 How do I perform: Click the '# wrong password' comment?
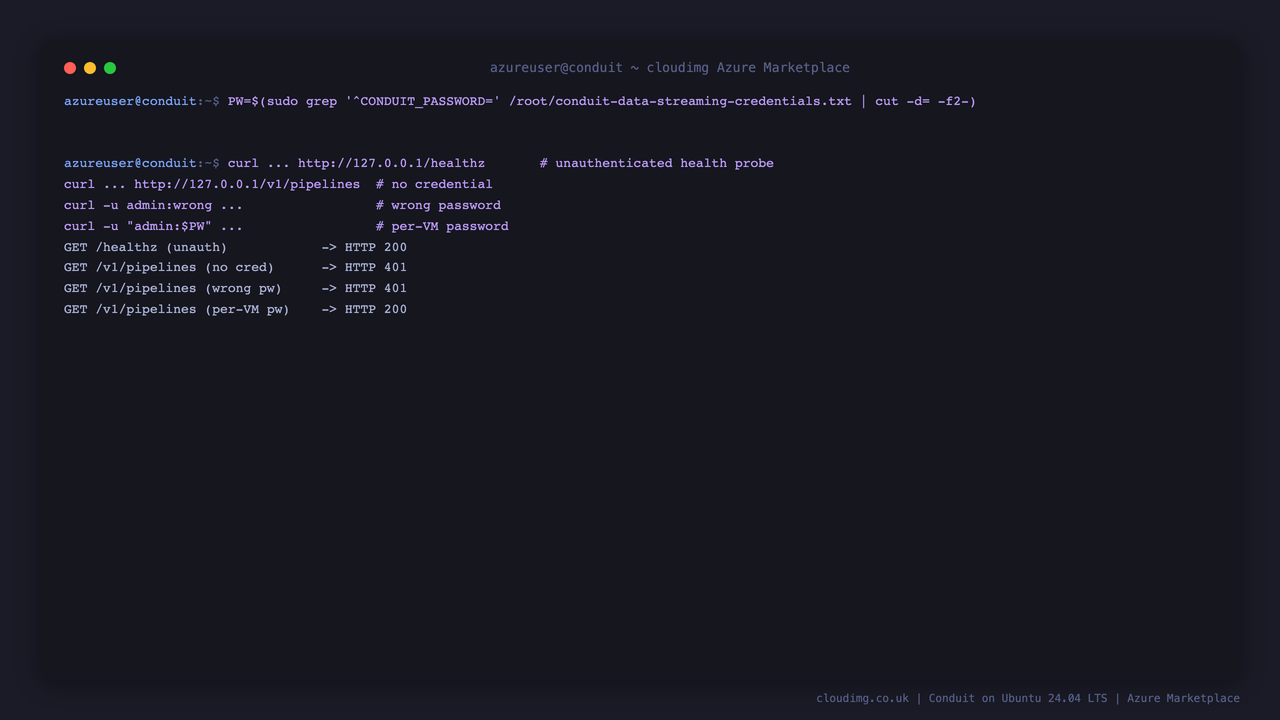click(438, 205)
